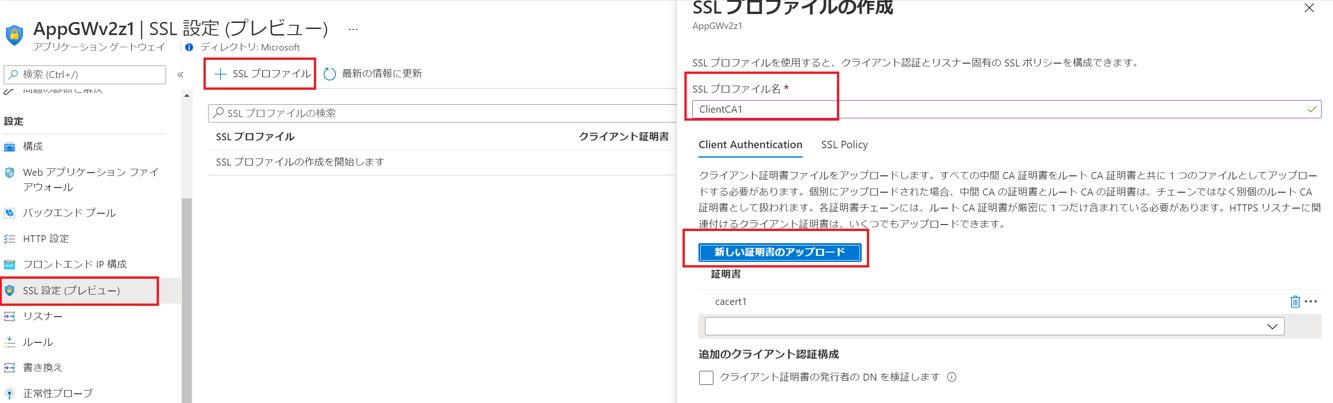Viewport: 1333px width, 403px height.
Task: Click the HTTP 設定 icon
Action: pyautogui.click(x=10, y=239)
